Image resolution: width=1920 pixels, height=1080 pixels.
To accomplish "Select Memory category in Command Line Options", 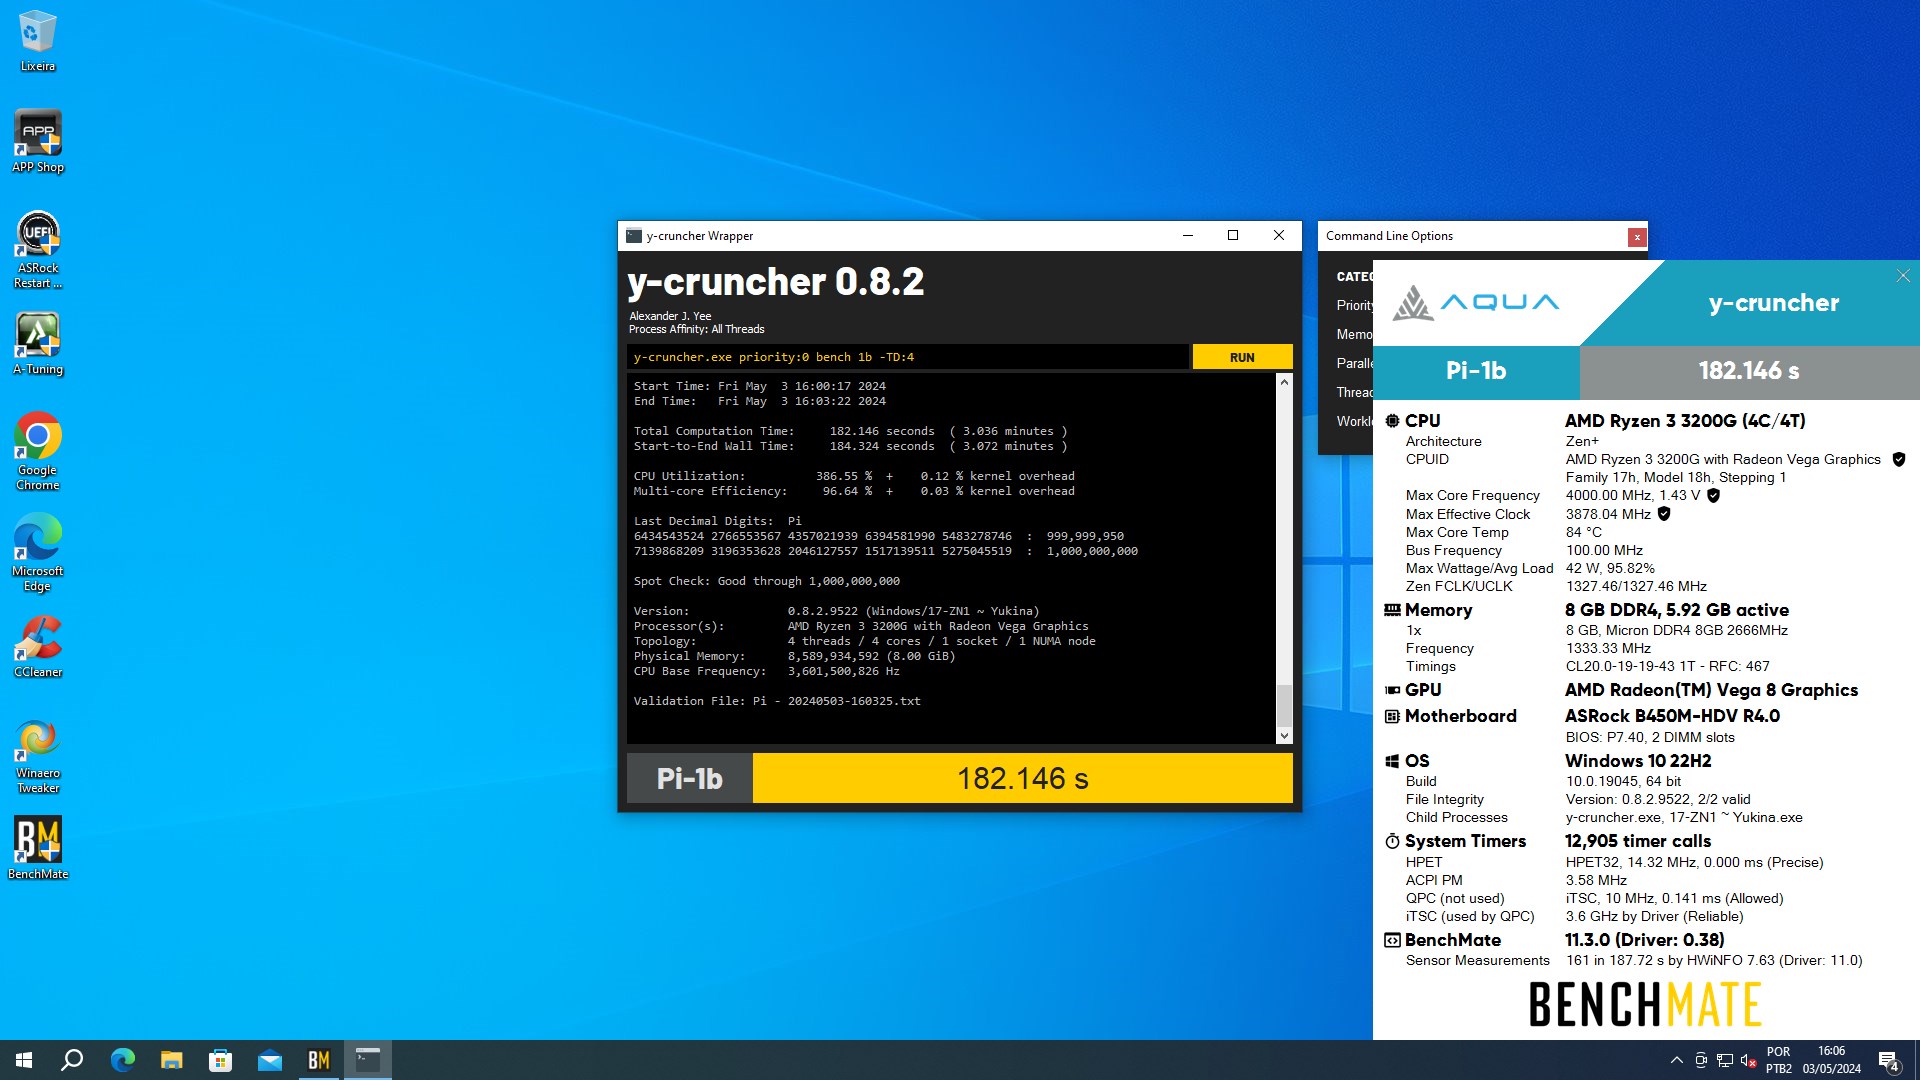I will 1354,334.
